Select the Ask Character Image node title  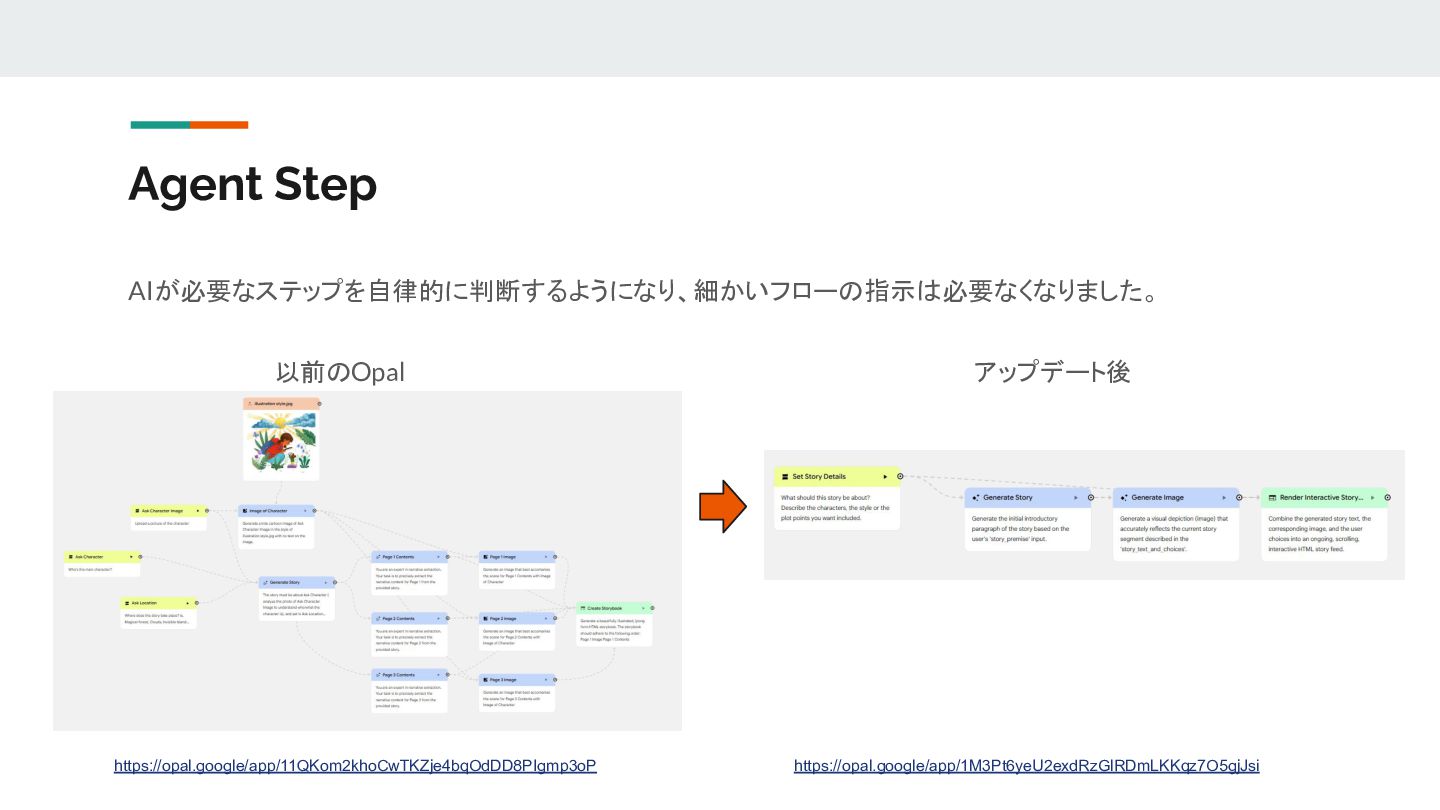click(x=162, y=511)
